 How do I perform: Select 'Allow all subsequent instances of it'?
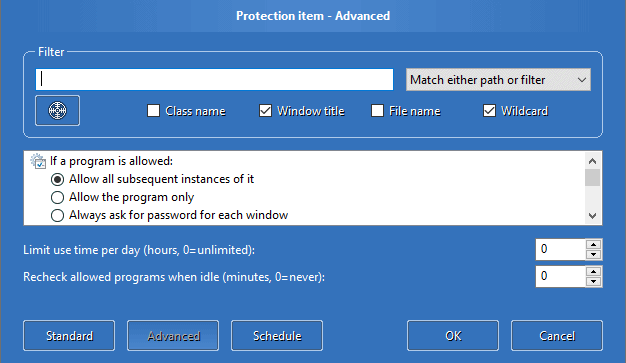point(57,179)
